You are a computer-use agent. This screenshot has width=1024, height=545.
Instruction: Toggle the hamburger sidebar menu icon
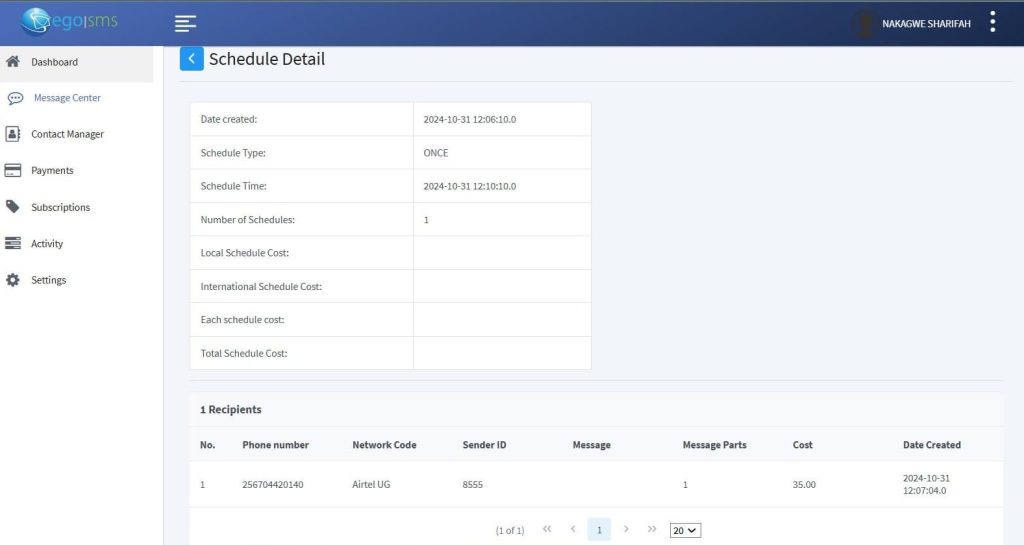185,23
